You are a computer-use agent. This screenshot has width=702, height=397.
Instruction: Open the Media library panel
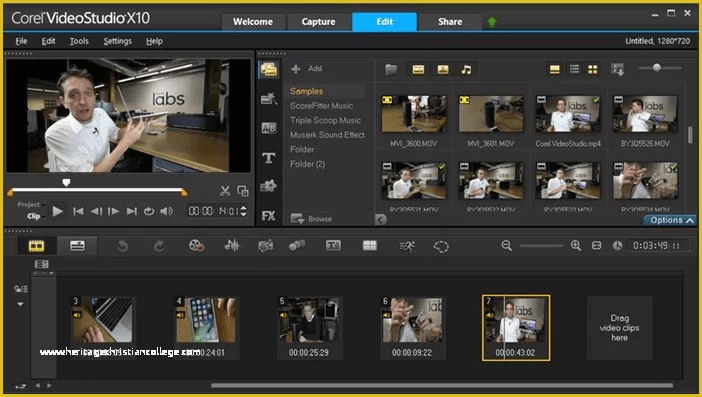(269, 69)
